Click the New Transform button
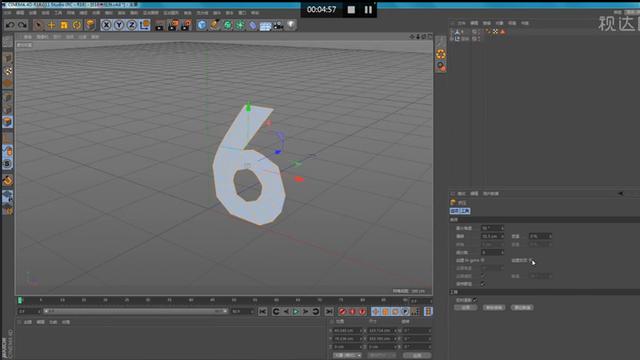The width and height of the screenshot is (640, 360). (494, 308)
